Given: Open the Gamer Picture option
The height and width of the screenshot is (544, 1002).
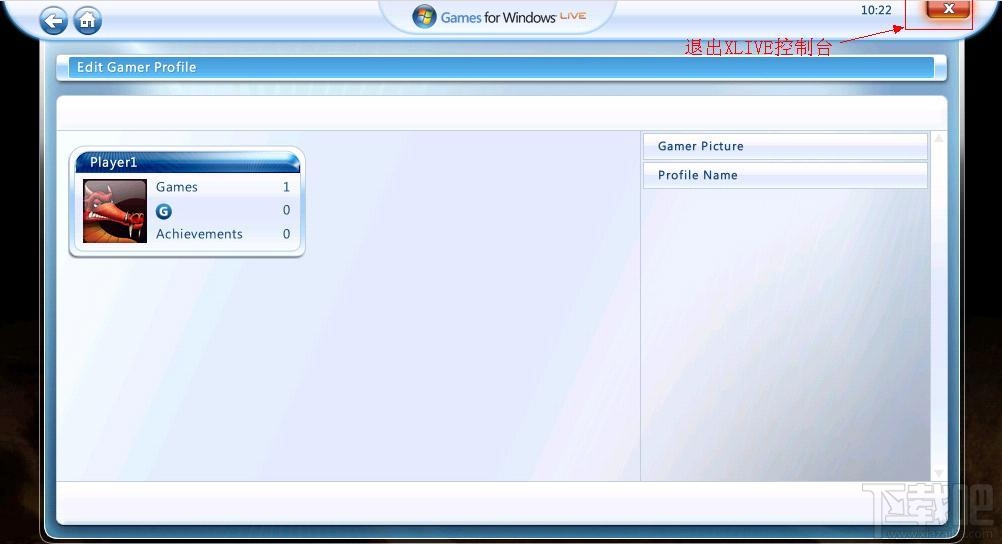Looking at the screenshot, I should [785, 146].
